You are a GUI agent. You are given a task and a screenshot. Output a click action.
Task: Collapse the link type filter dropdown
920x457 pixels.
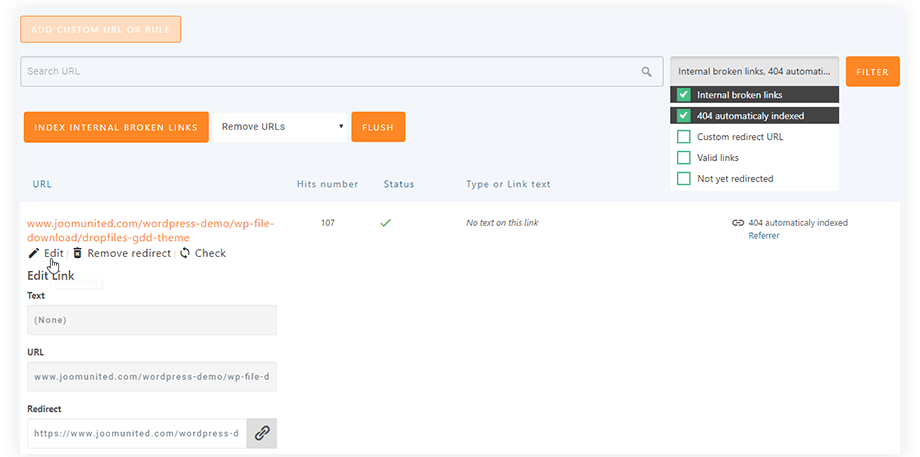coord(754,72)
